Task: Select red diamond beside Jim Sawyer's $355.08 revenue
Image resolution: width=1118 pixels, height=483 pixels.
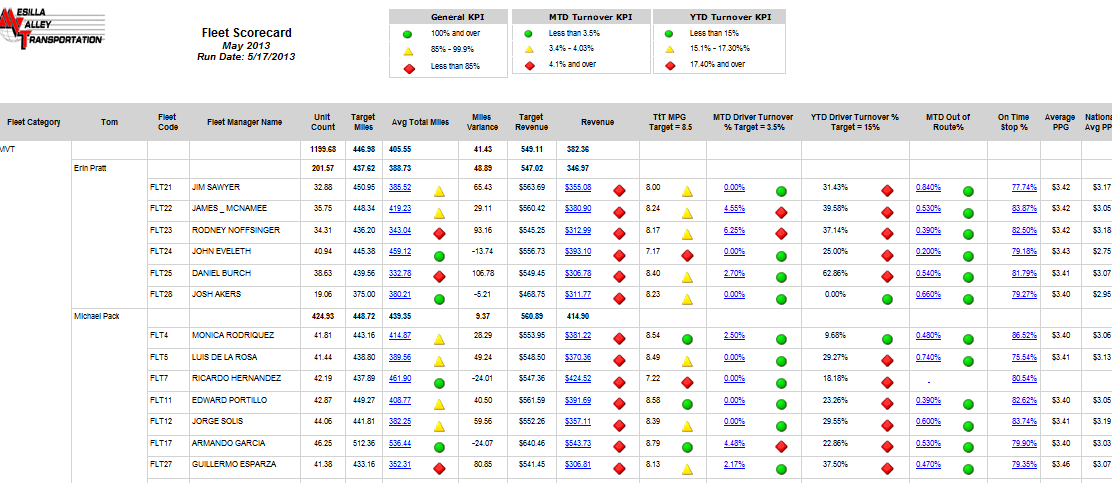Action: click(619, 188)
